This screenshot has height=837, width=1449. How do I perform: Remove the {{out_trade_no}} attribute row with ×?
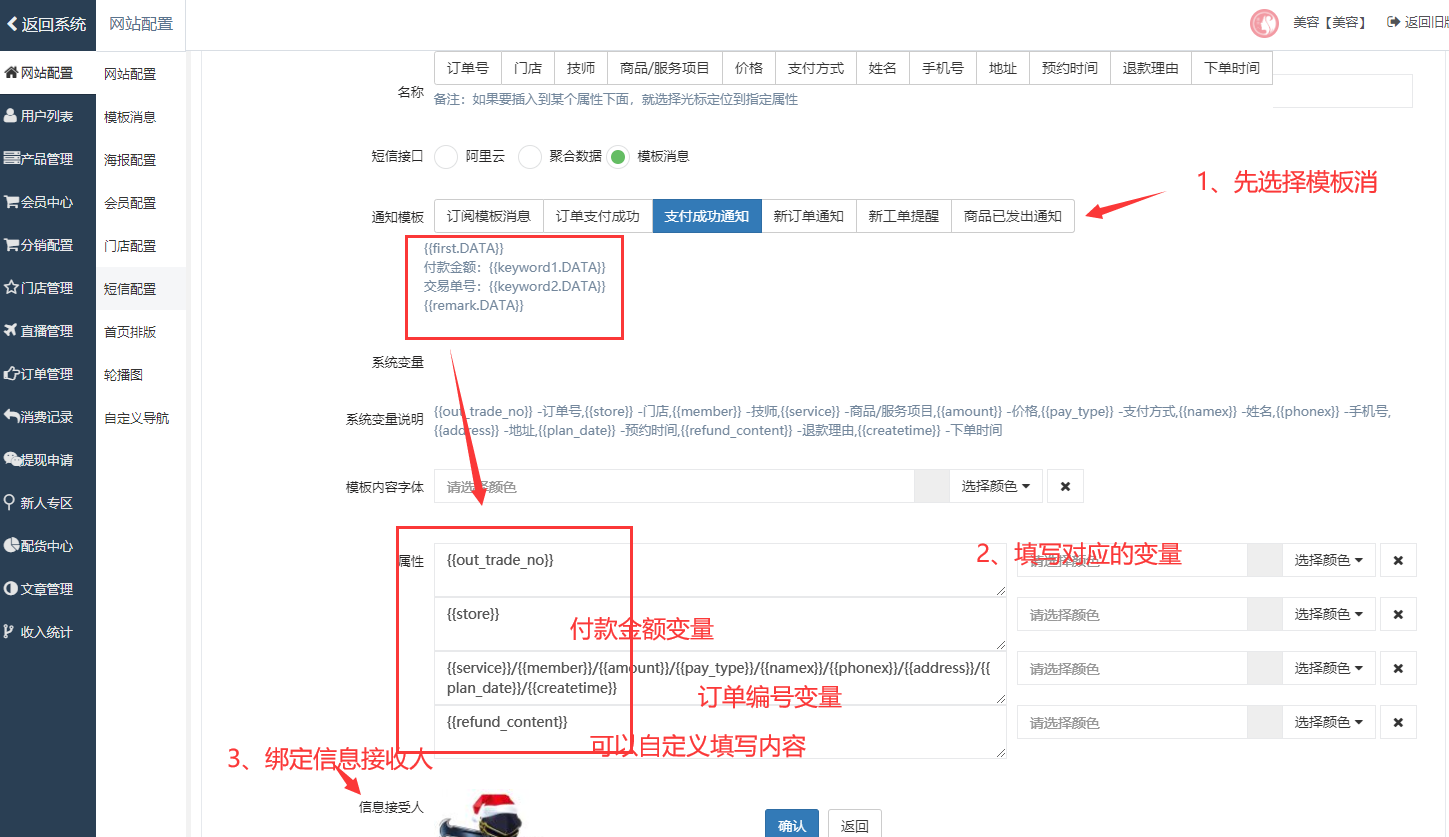[x=1398, y=560]
